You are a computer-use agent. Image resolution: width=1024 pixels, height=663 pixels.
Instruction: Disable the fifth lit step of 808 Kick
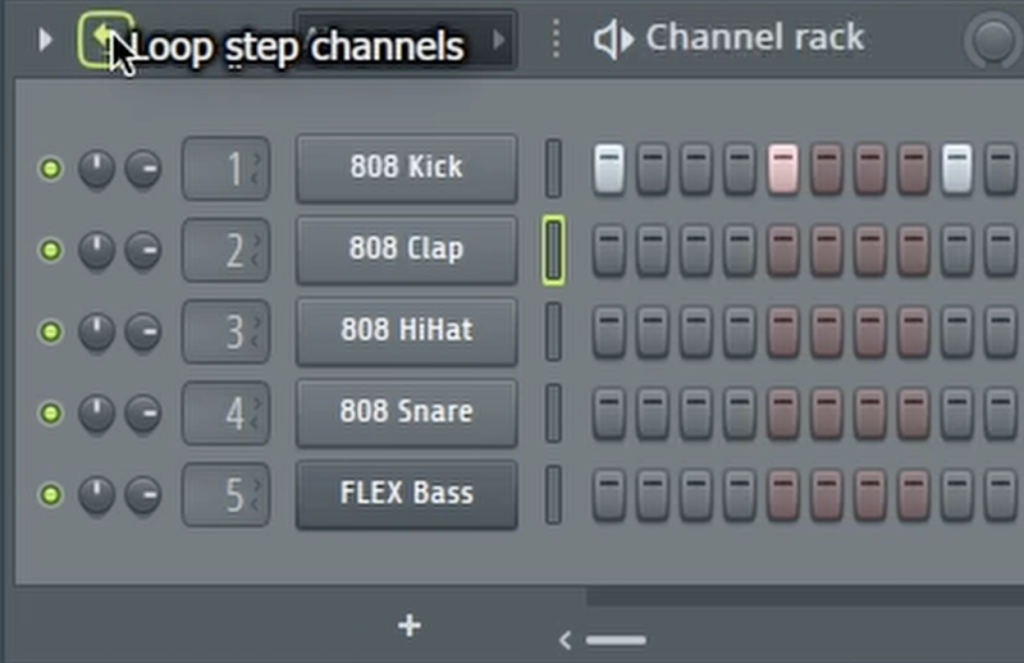tap(783, 168)
